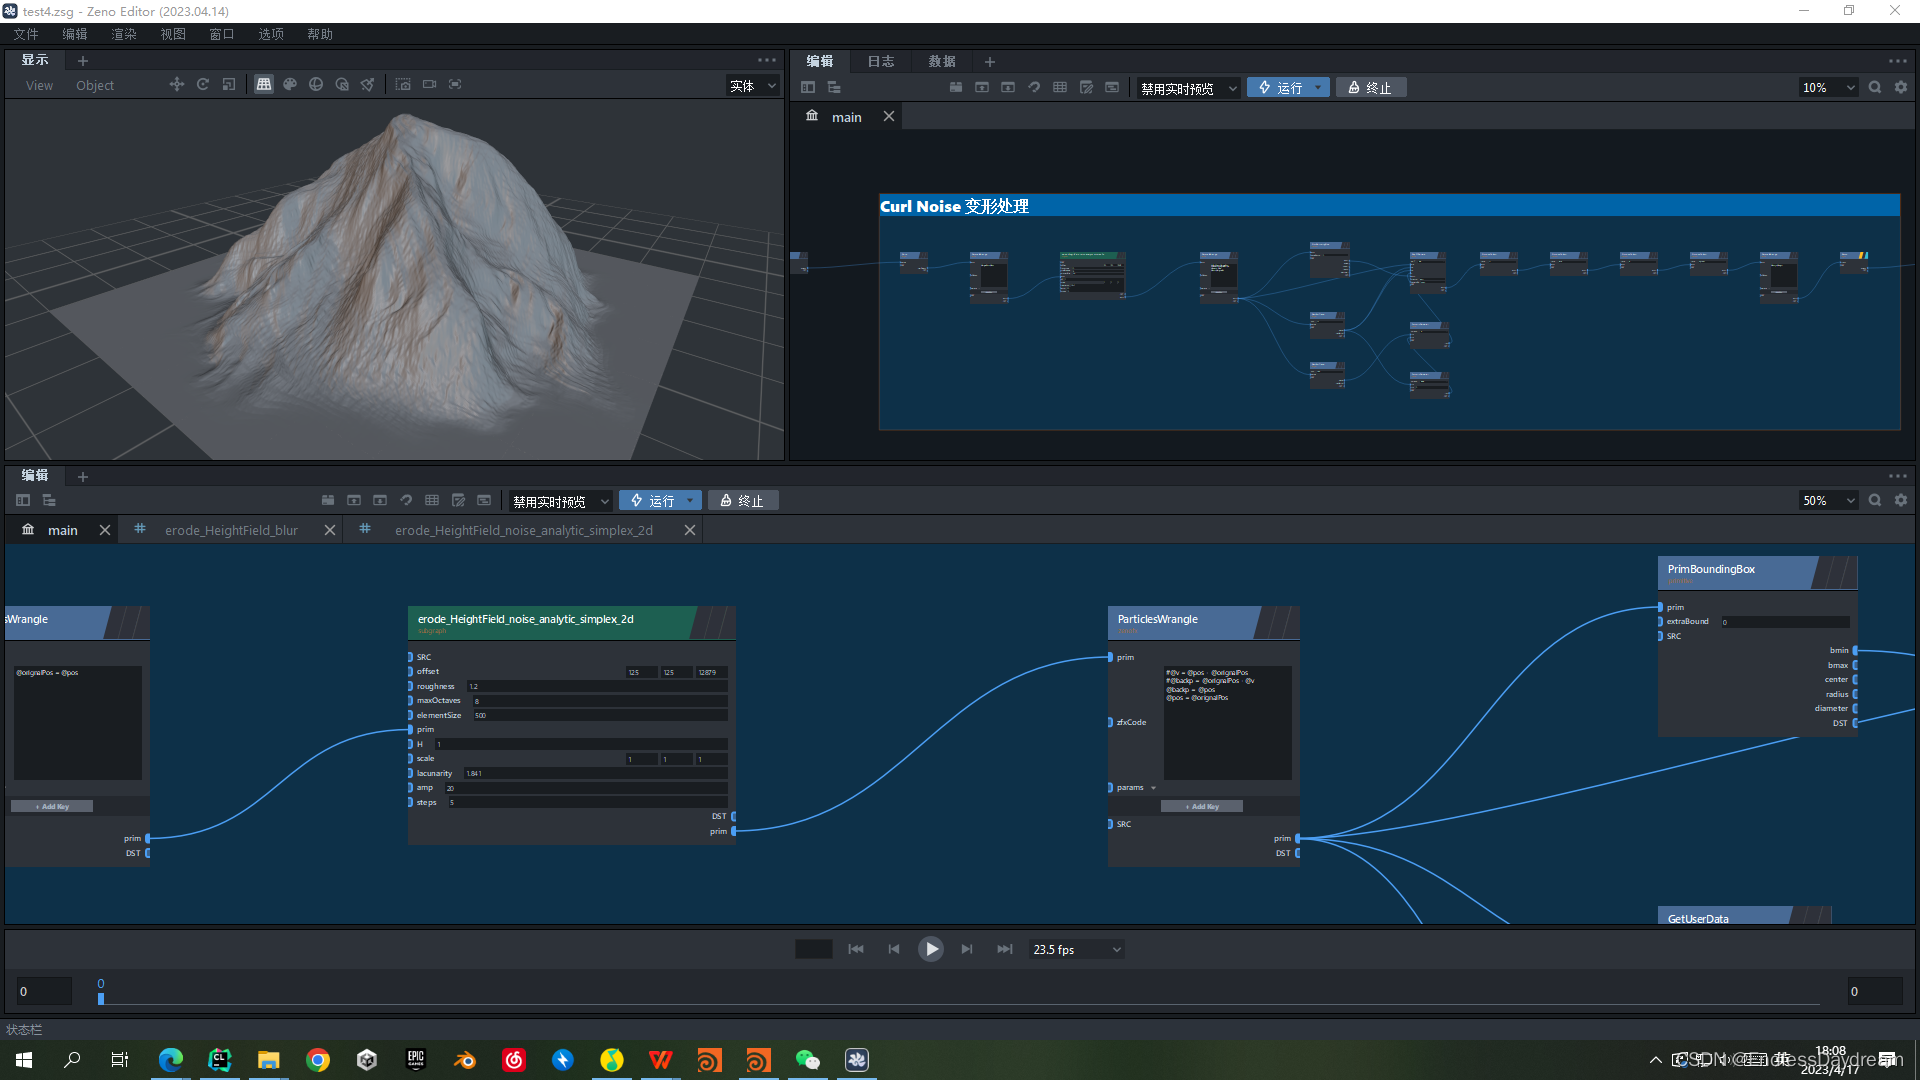The width and height of the screenshot is (1920, 1080).
Task: Expand the 23.5 fps frame rate dropdown
Action: (1076, 950)
